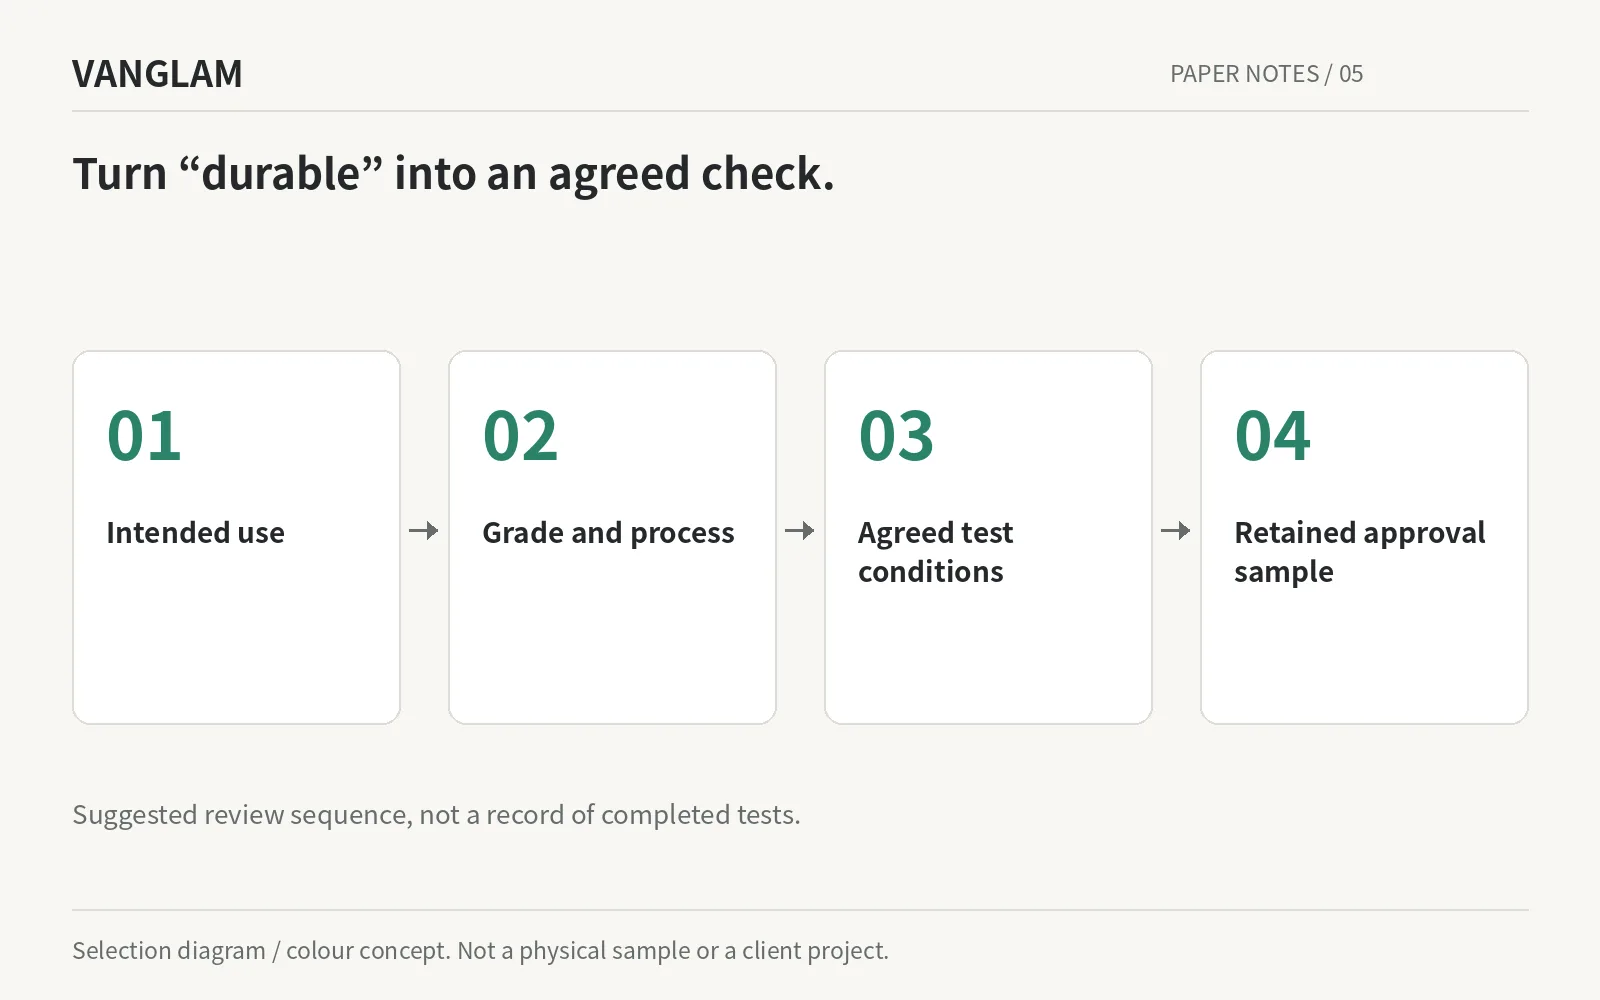1600x1000 pixels.
Task: Click the headline about an agreed check
Action: [x=453, y=174]
